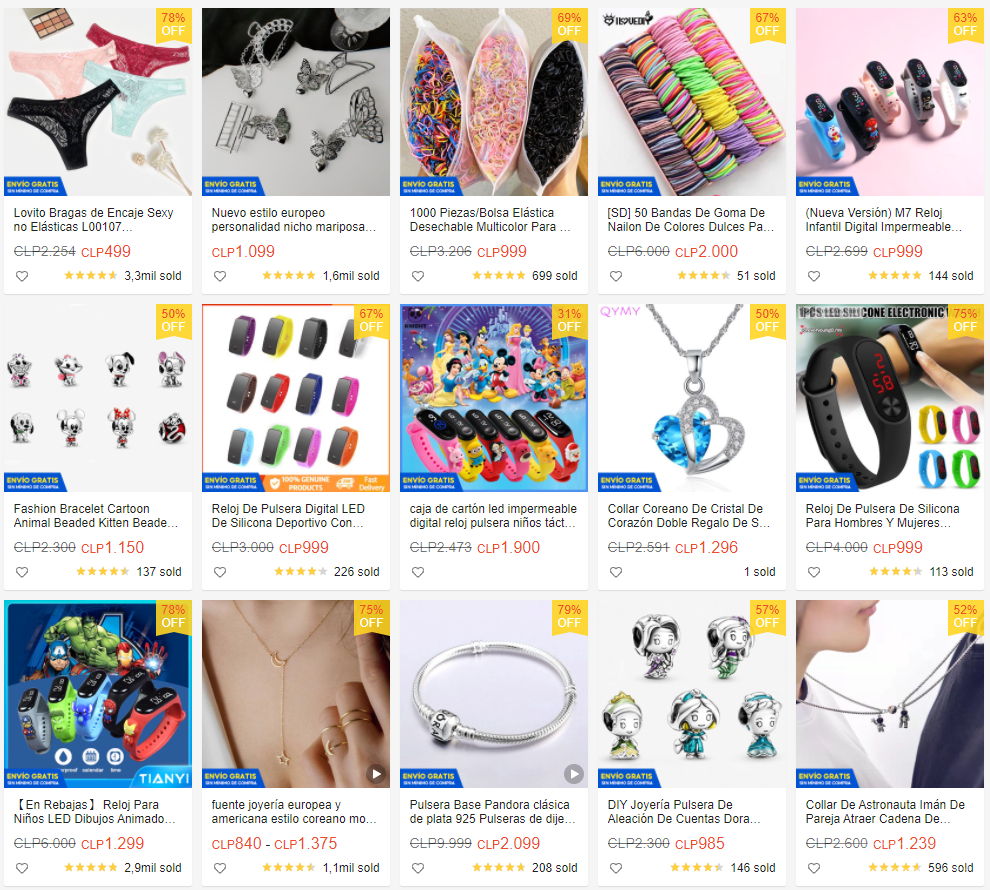This screenshot has height=890, width=990.
Task: Like the Collar De Astronauta Imán necklace
Action: click(x=814, y=868)
